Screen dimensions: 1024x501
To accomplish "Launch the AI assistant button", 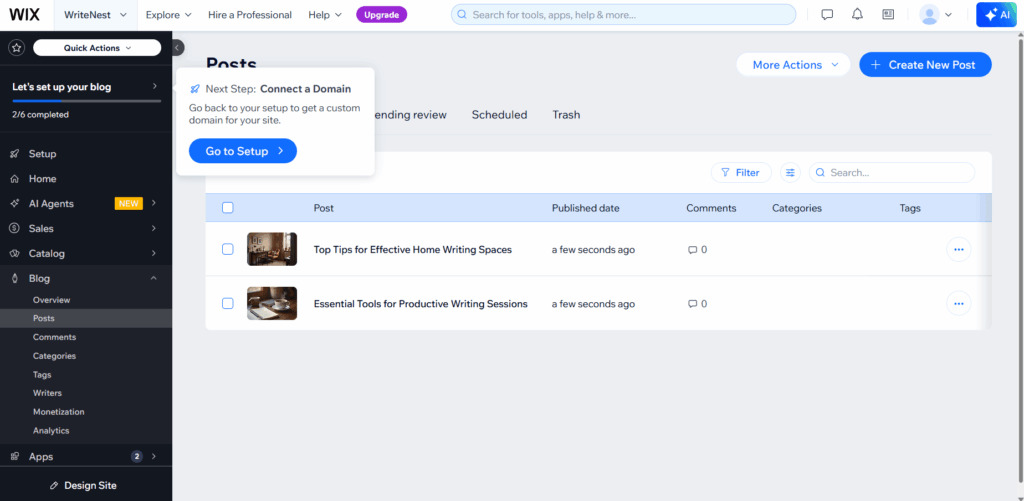I will (x=997, y=14).
